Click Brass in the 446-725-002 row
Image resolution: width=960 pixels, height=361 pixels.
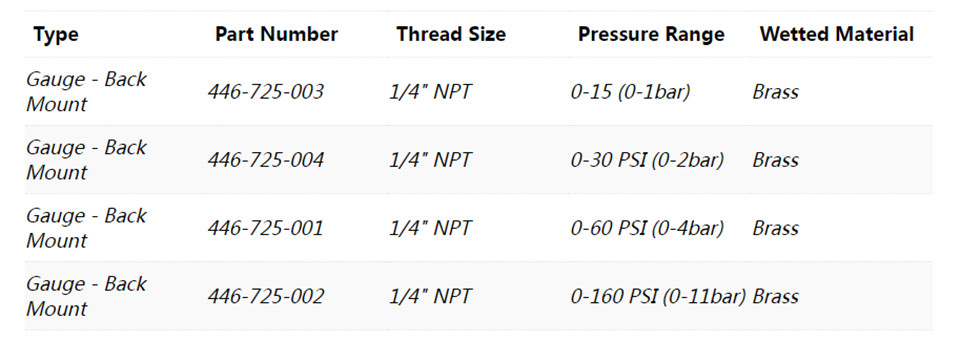[776, 297]
